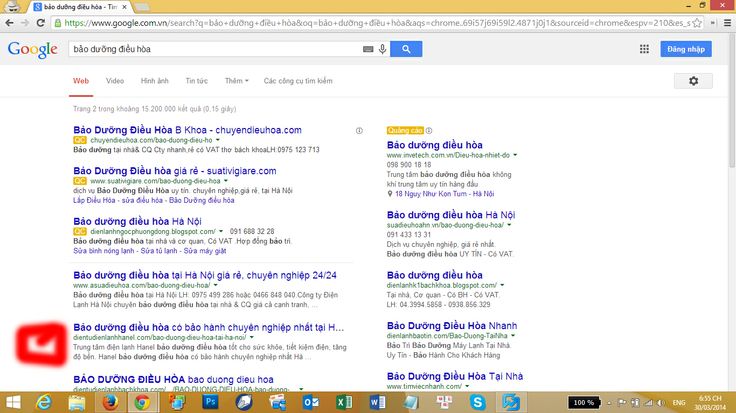
Task: Click the Sửa tủ lạnh sitelink
Action: click(x=159, y=251)
